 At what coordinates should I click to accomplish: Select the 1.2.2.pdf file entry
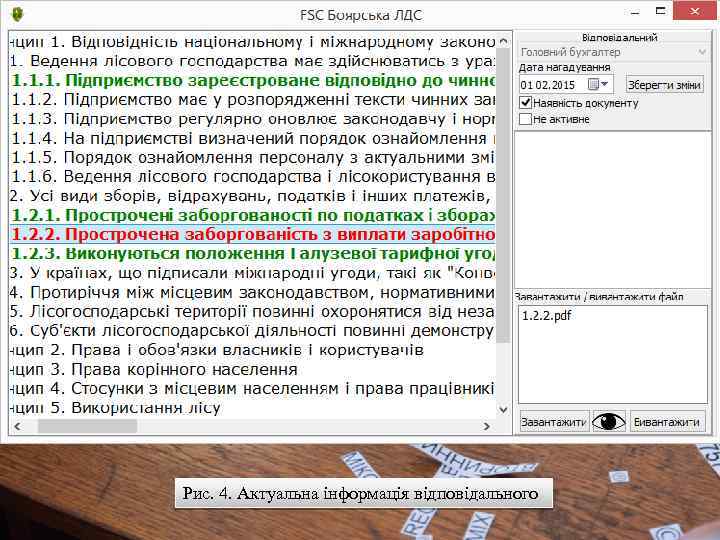point(546,315)
